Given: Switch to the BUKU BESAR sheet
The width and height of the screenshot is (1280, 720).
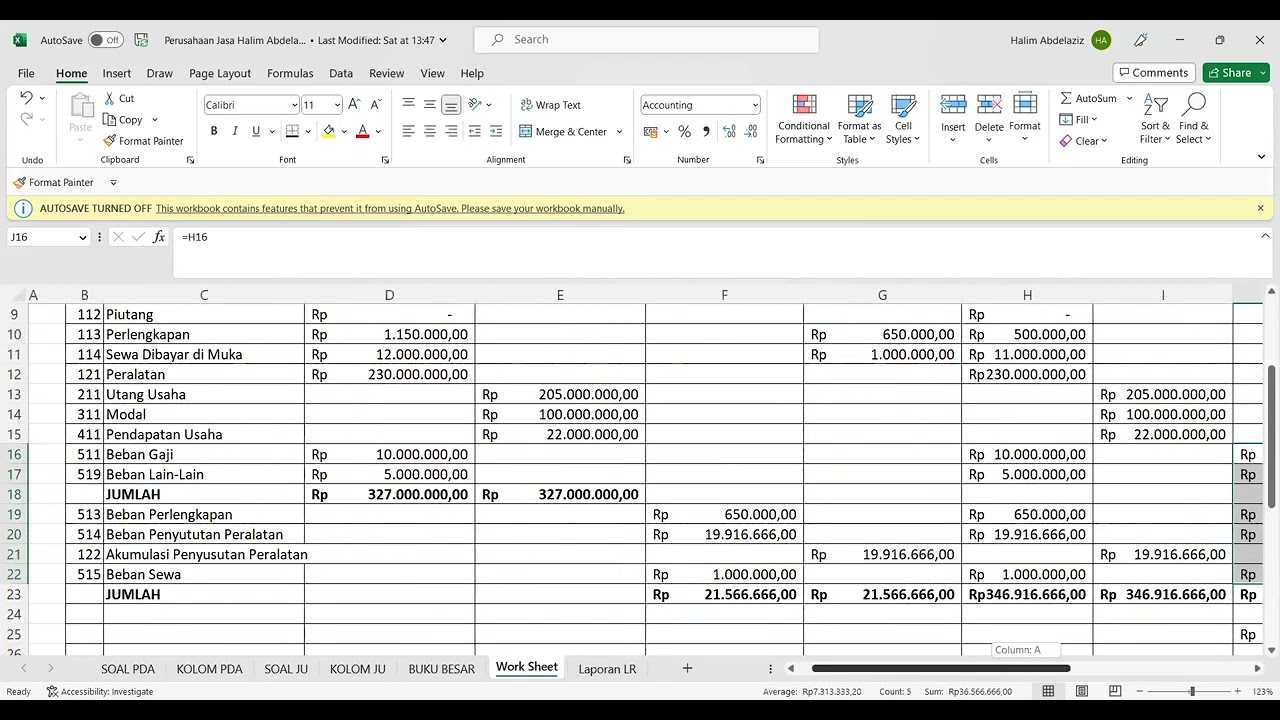Looking at the screenshot, I should pos(441,669).
